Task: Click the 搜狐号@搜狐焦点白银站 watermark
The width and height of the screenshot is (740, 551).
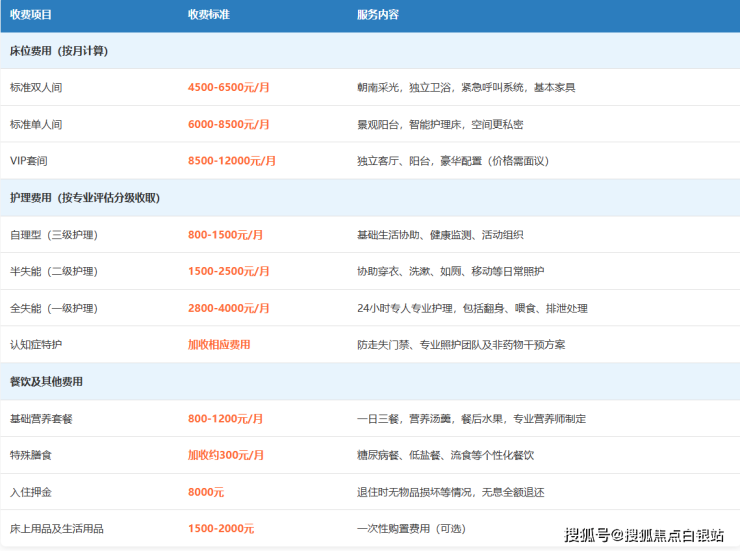Action: point(644,535)
